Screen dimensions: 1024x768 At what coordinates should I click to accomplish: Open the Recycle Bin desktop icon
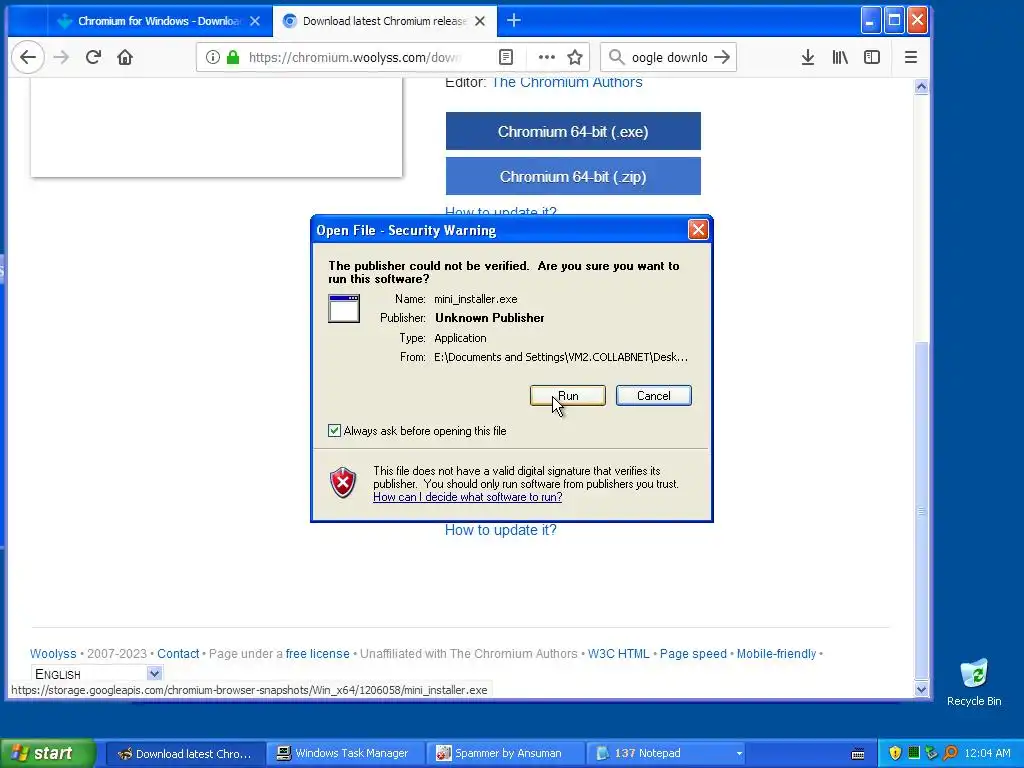tap(974, 682)
